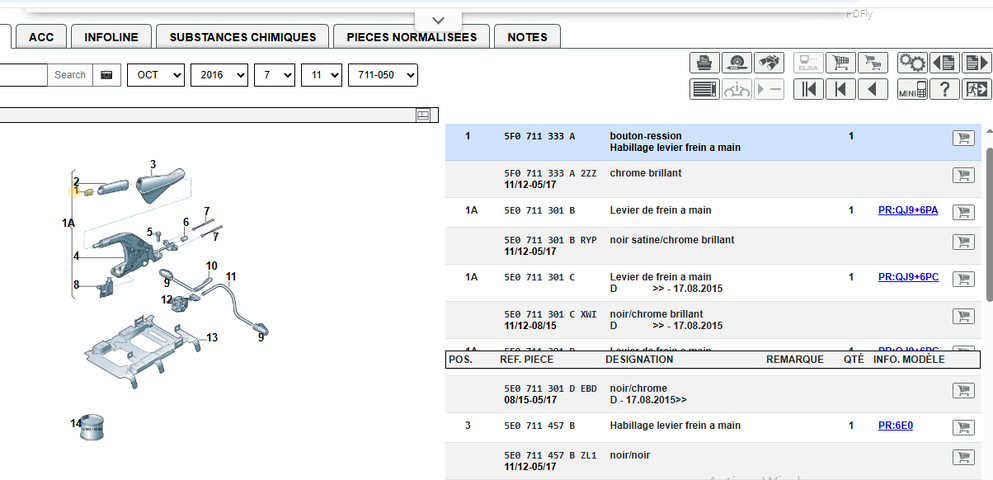993x480 pixels.
Task: Click the camera icon beside Search
Action: [106, 75]
